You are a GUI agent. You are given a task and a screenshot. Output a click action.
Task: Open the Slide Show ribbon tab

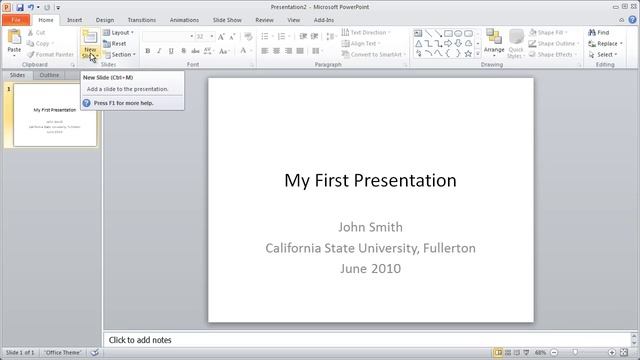pyautogui.click(x=227, y=20)
